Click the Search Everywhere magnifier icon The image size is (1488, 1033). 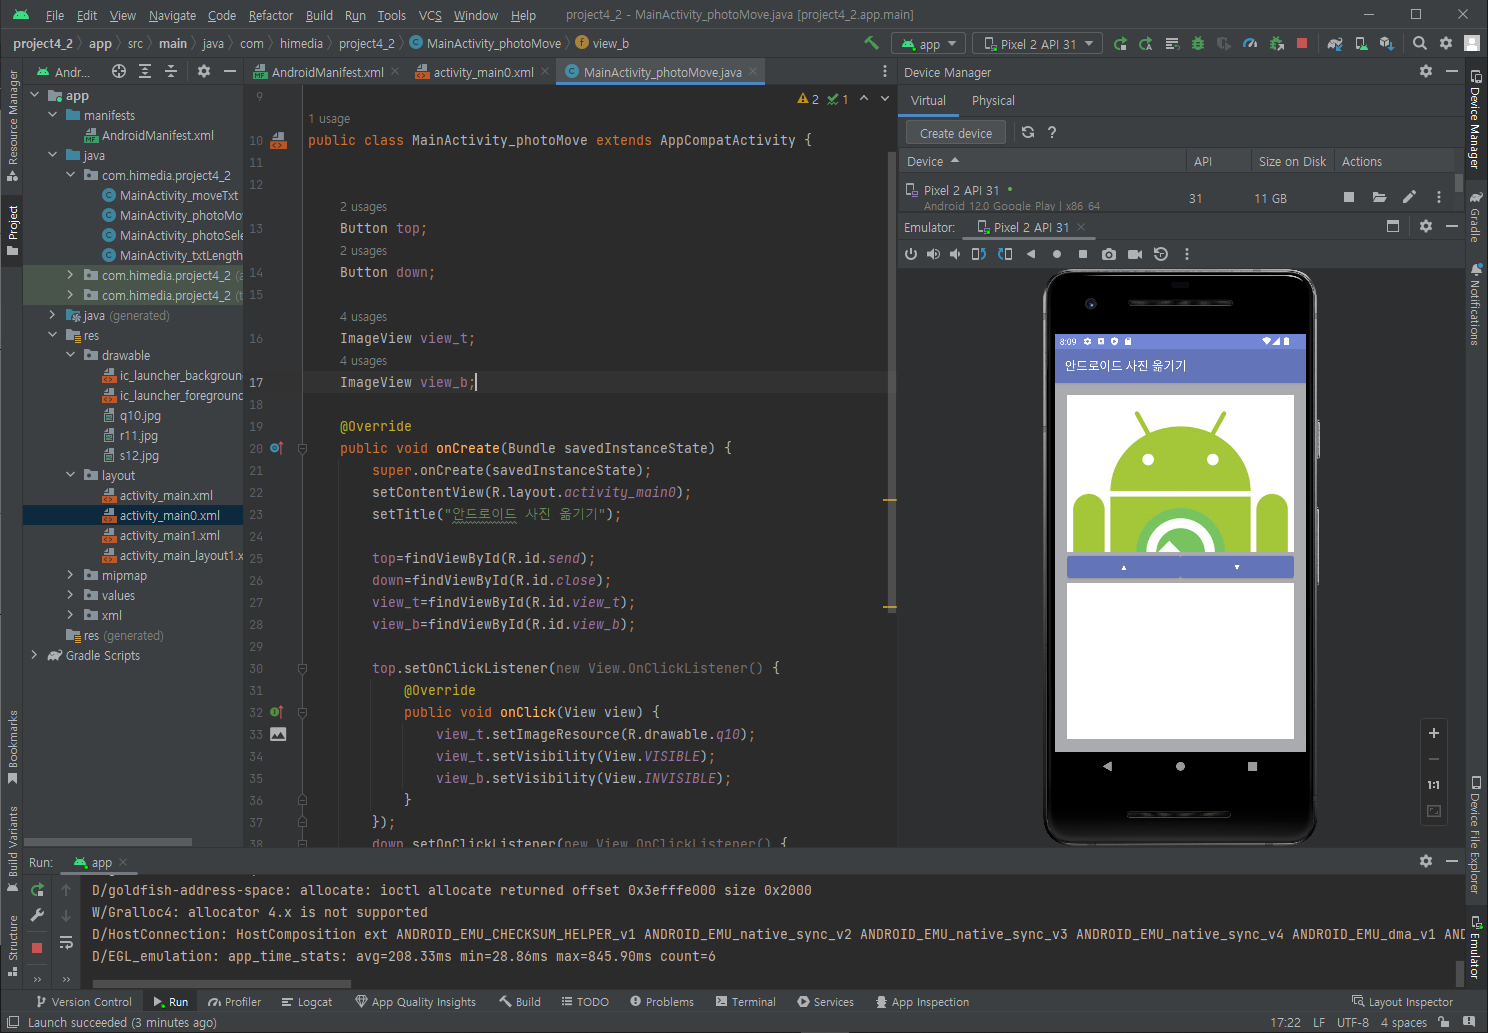(x=1420, y=44)
